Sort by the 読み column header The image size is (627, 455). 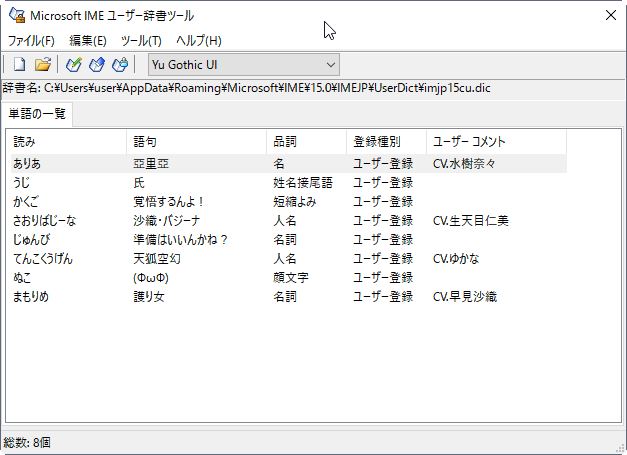tap(68, 142)
